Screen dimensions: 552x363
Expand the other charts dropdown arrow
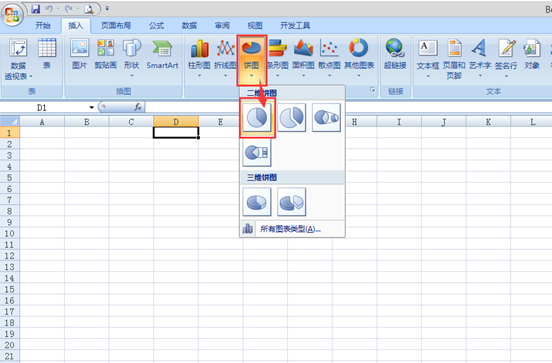(x=359, y=75)
